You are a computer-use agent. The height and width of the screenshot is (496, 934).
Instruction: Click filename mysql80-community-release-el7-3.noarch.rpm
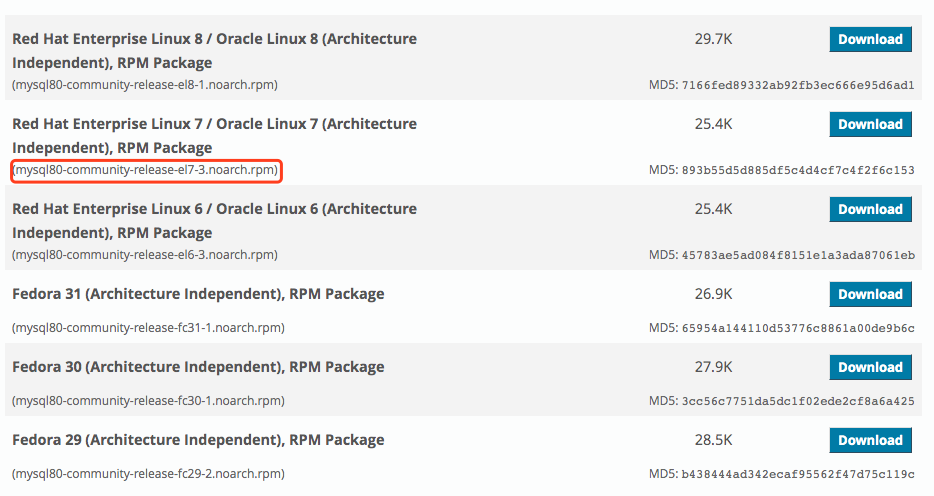(x=145, y=170)
